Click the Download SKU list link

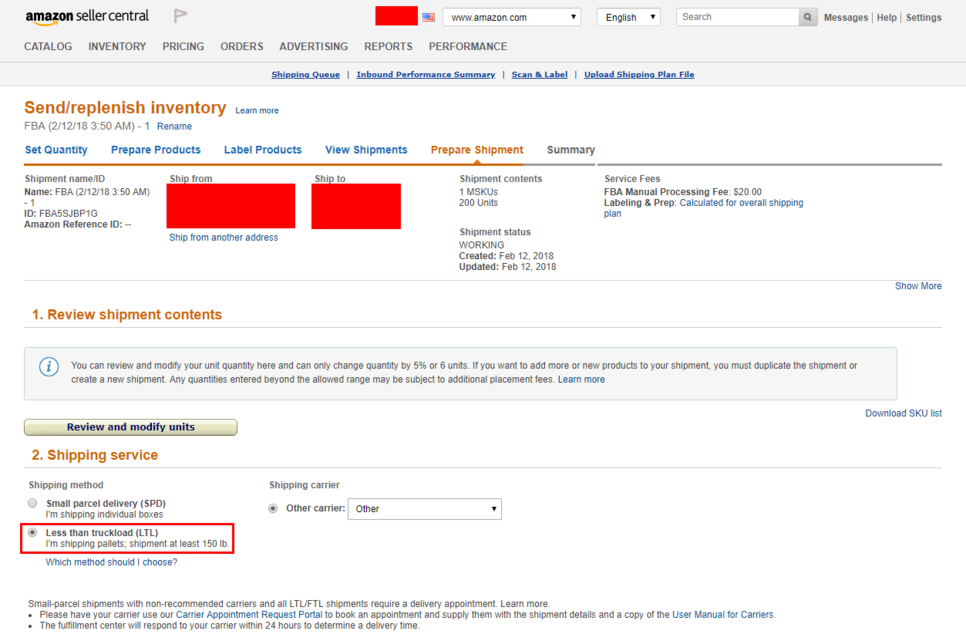(x=903, y=414)
